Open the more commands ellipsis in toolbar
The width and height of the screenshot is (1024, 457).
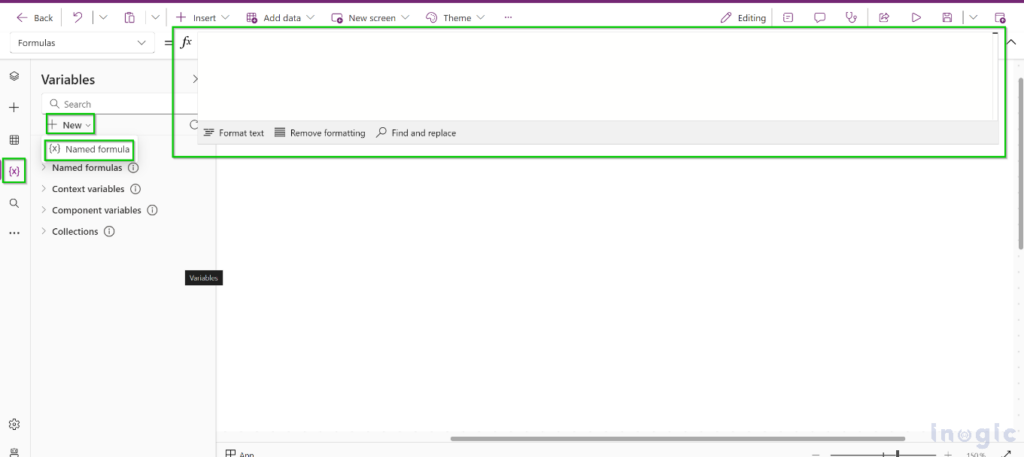click(508, 18)
